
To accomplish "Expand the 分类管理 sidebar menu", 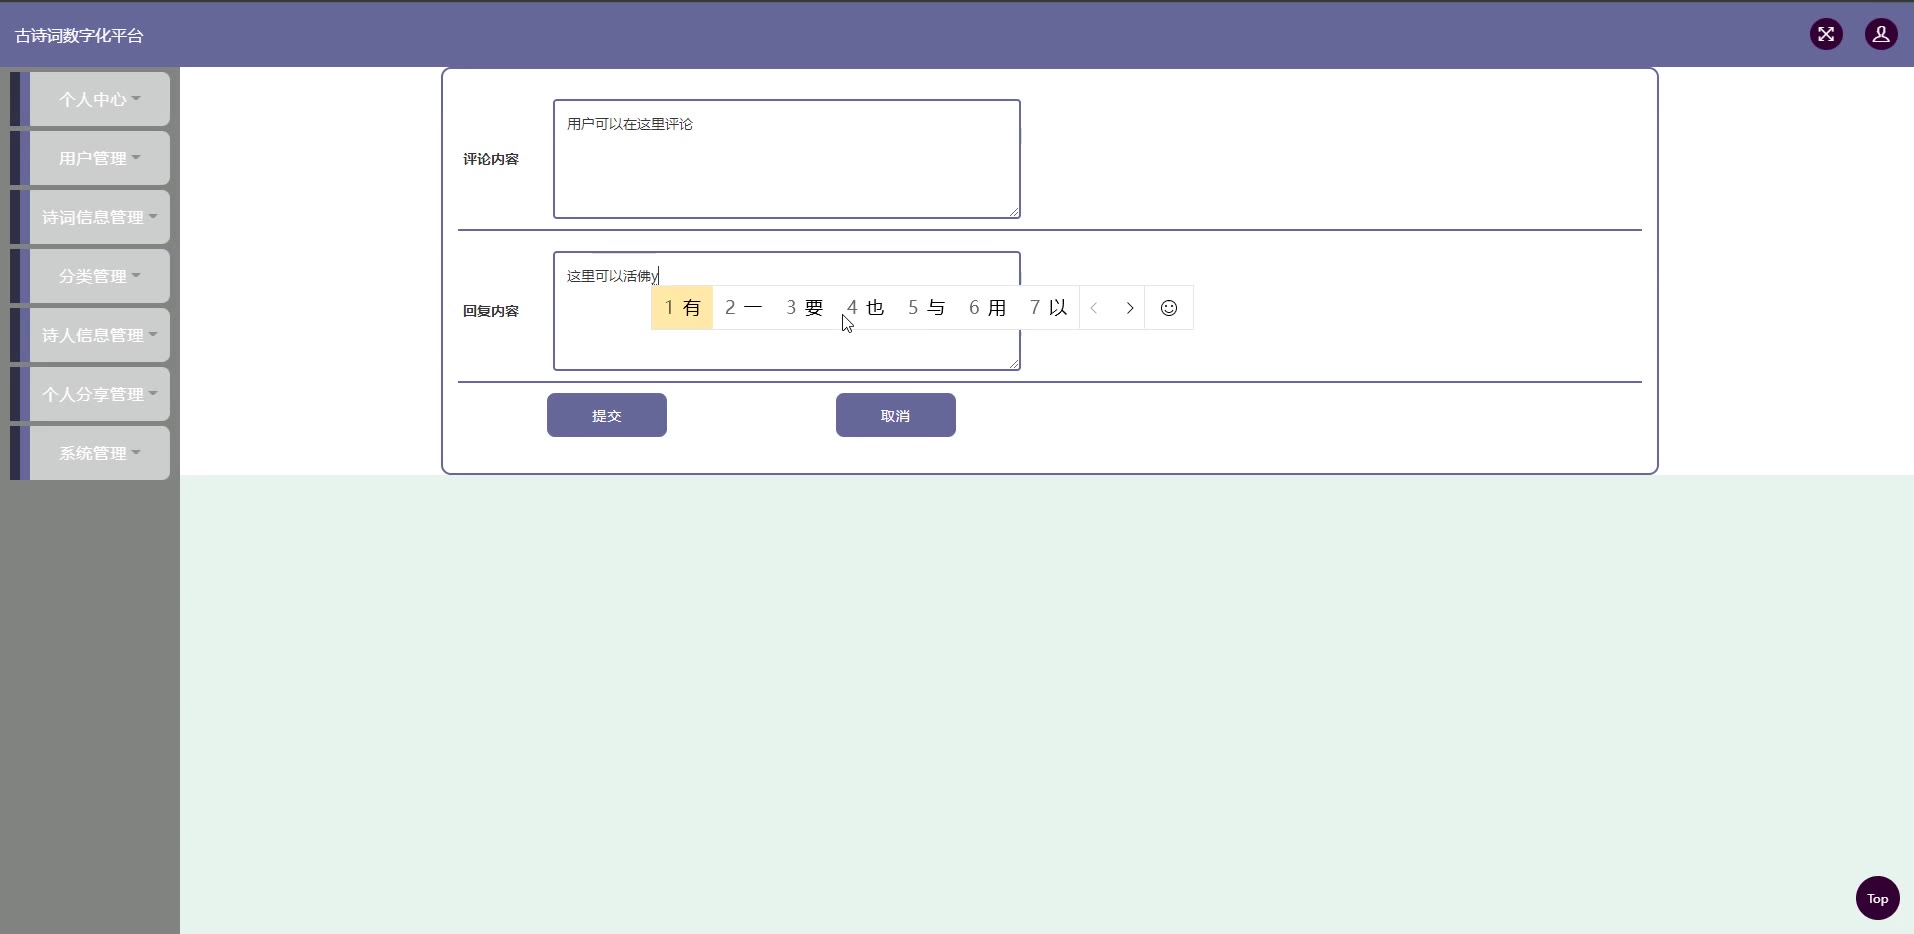I will coord(99,276).
